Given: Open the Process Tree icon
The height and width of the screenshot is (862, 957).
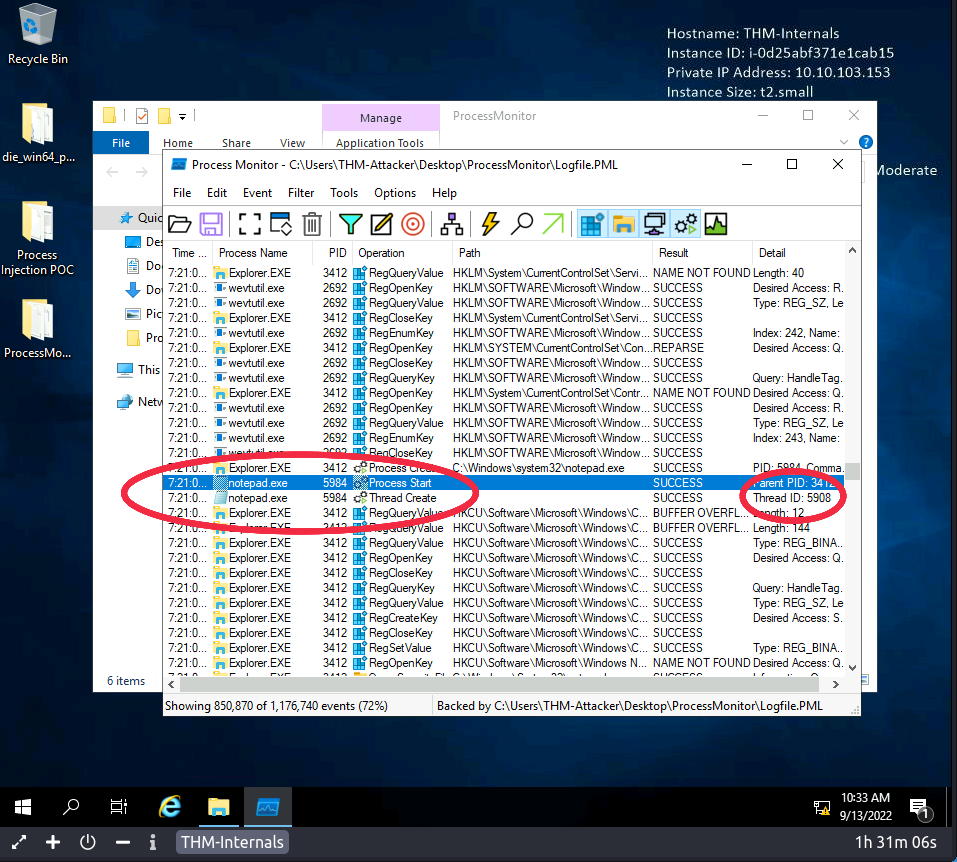Looking at the screenshot, I should pyautogui.click(x=451, y=224).
